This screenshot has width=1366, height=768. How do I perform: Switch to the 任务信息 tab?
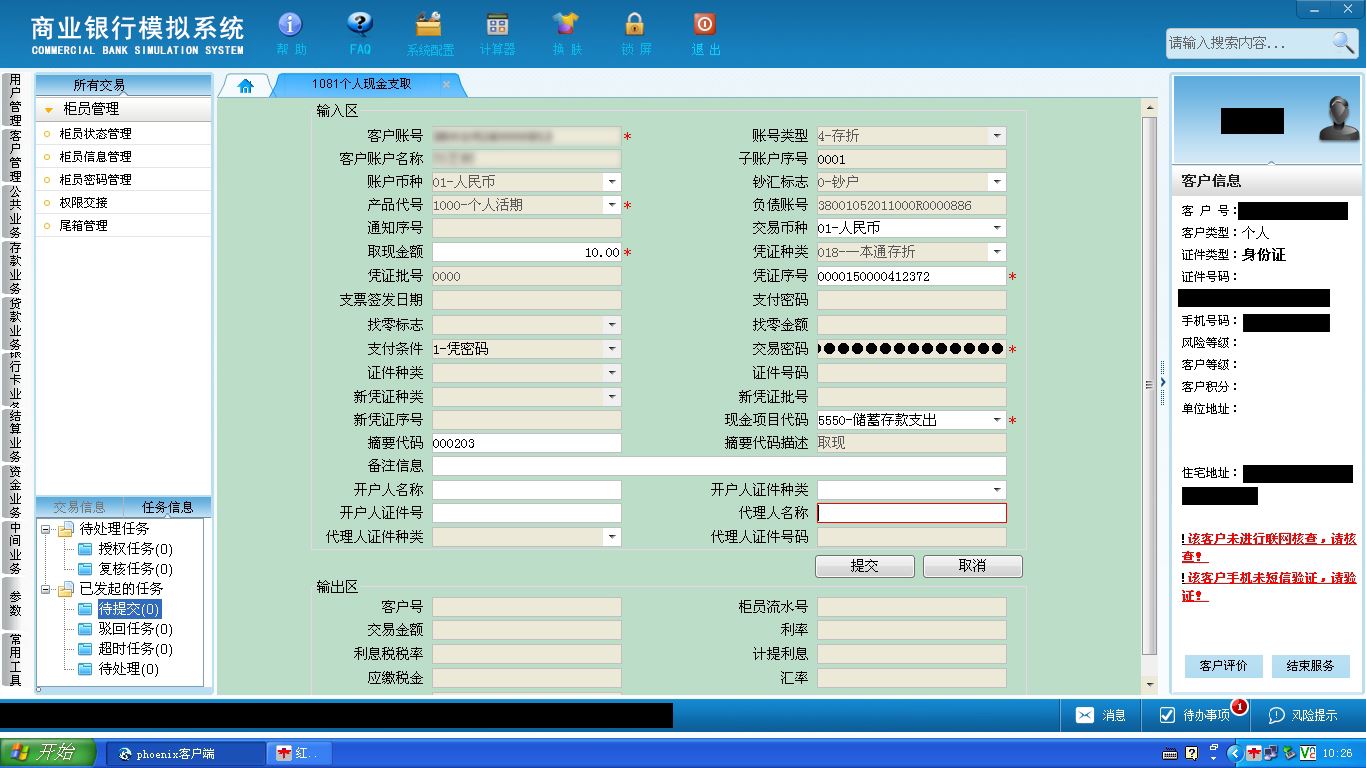[167, 507]
